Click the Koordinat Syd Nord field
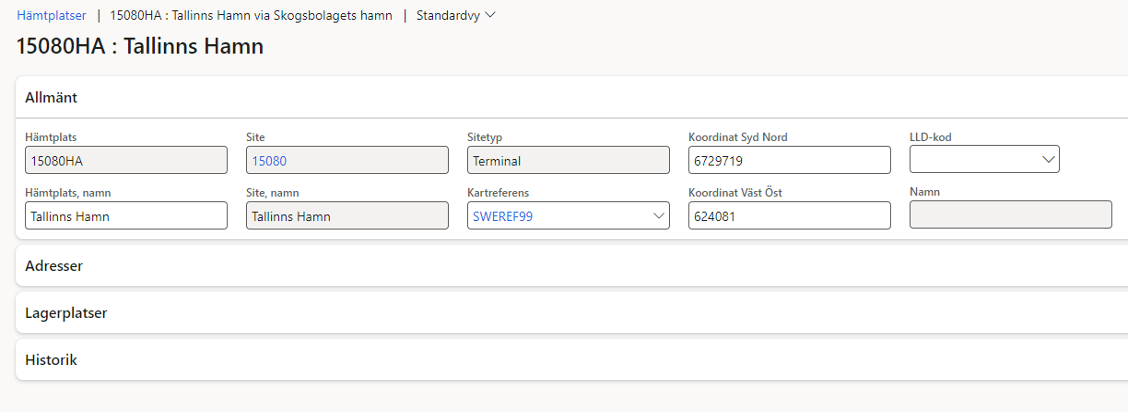Image resolution: width=1128 pixels, height=412 pixels. [x=788, y=160]
